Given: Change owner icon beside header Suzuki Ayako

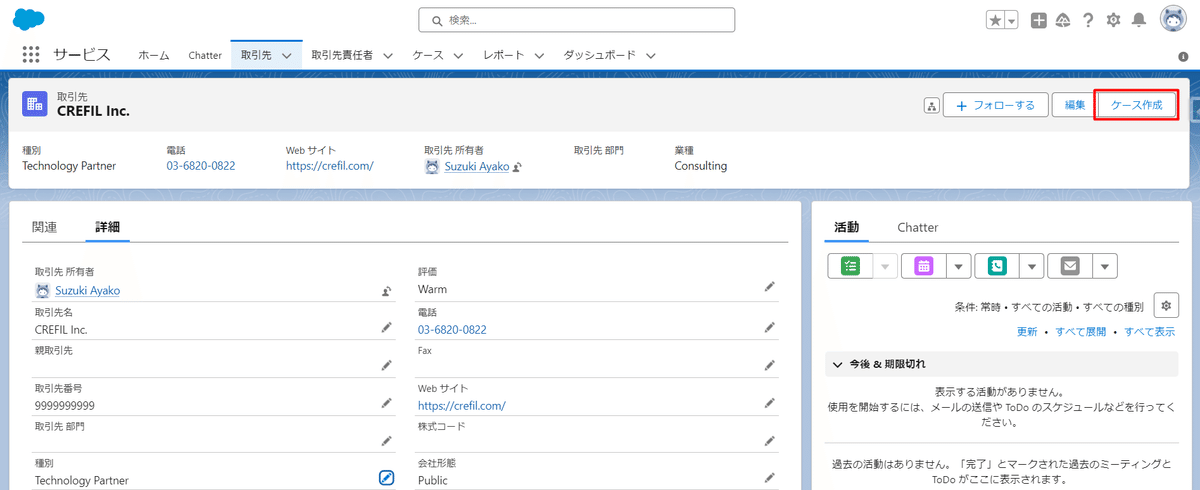Looking at the screenshot, I should [x=518, y=167].
